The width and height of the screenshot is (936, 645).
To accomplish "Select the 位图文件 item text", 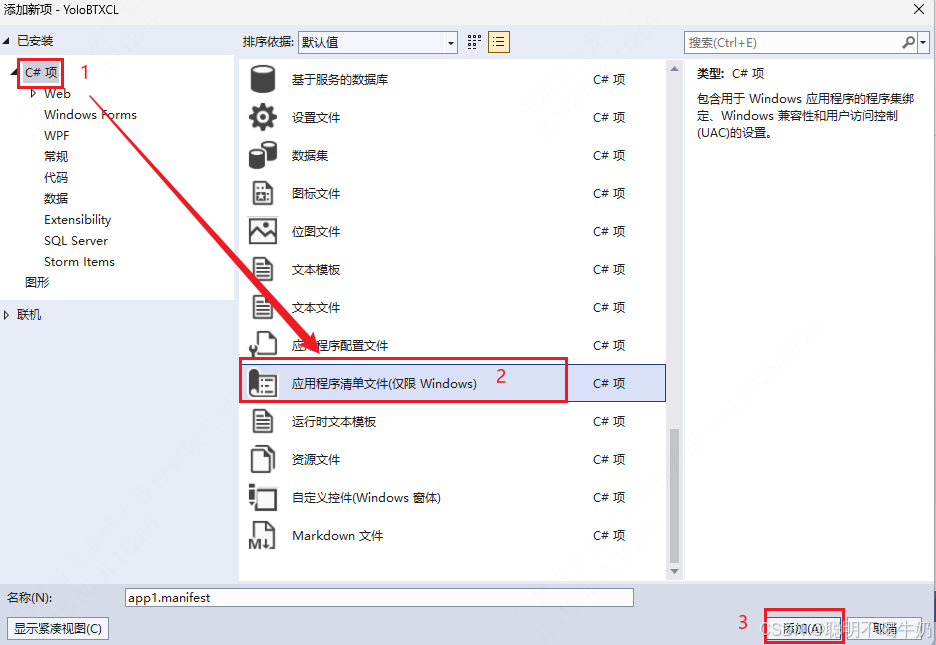I will point(316,232).
